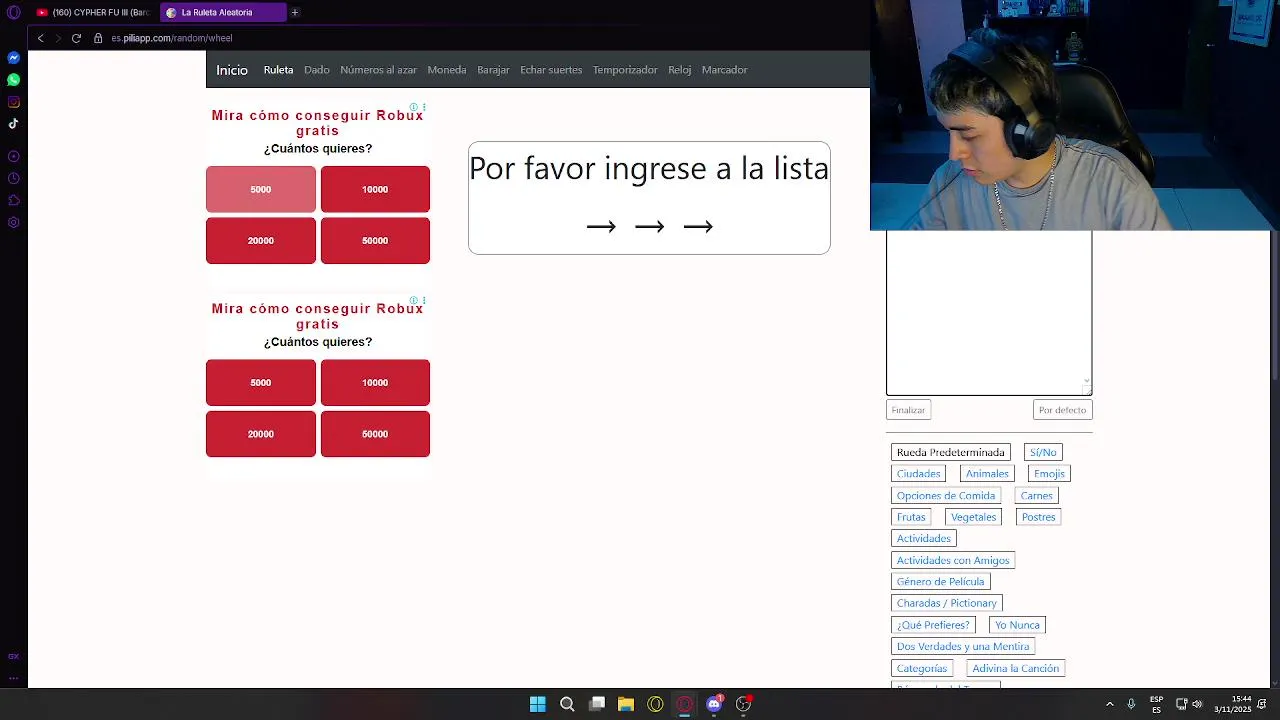The width and height of the screenshot is (1280, 720).
Task: Select Actividades con Amigos preset
Action: [953, 561]
